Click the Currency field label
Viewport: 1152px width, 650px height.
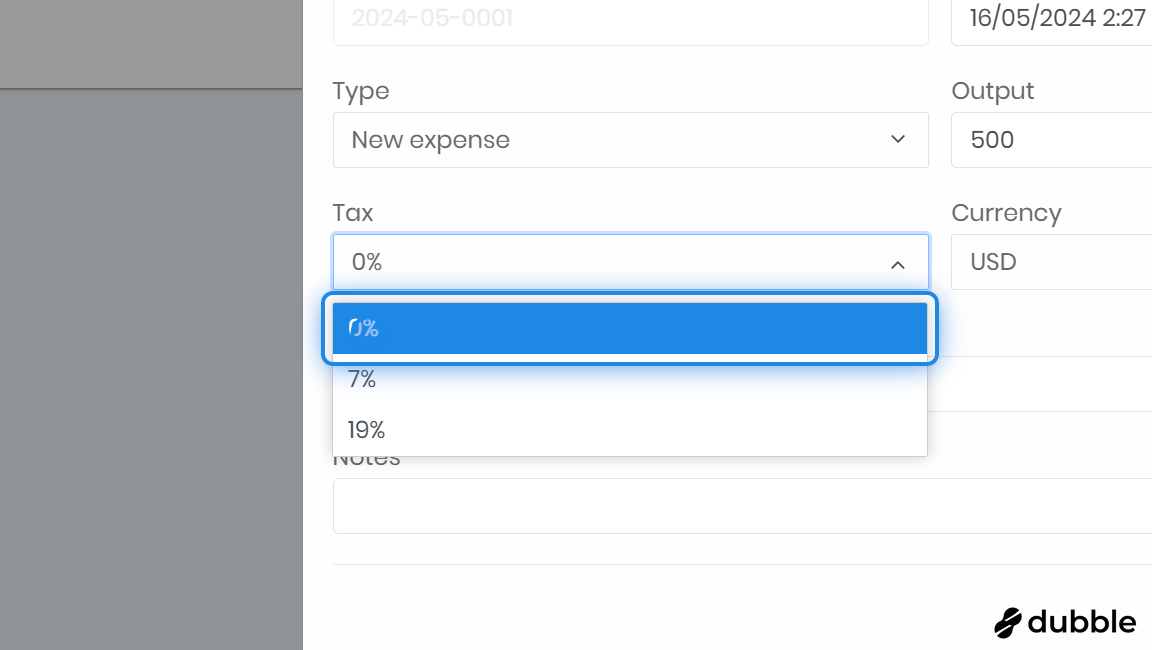click(x=1006, y=213)
